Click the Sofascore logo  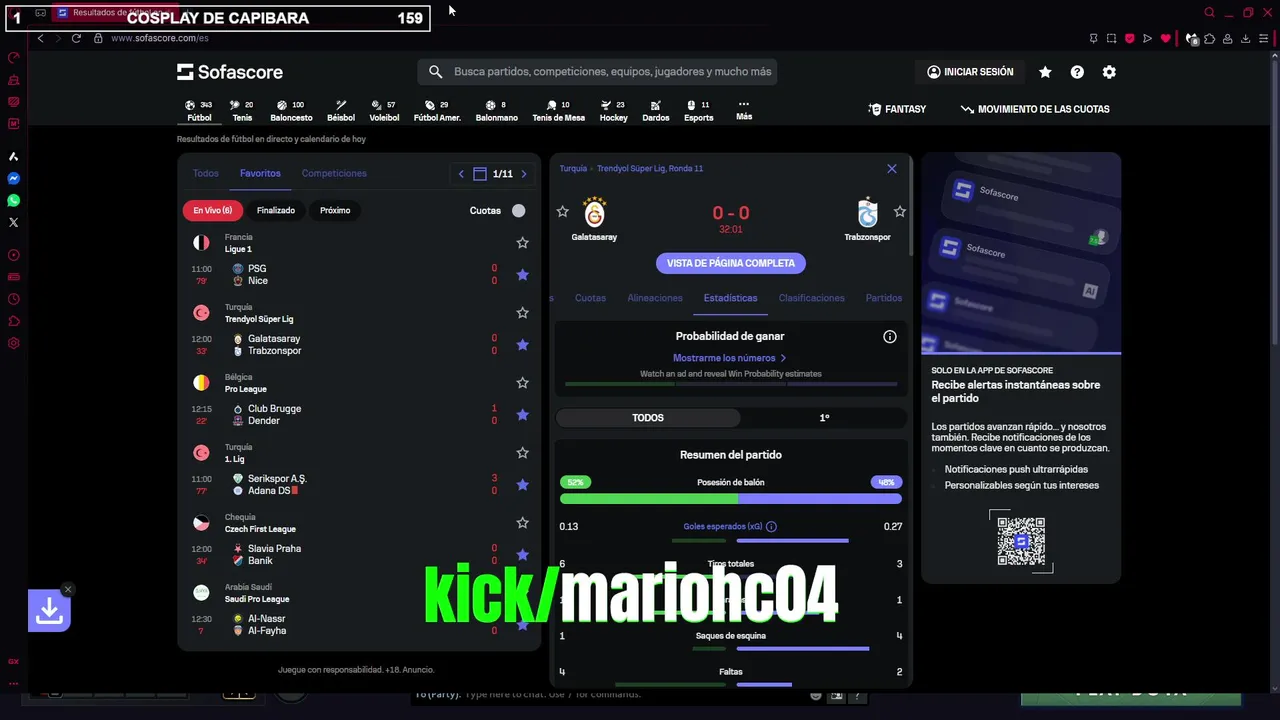point(230,72)
